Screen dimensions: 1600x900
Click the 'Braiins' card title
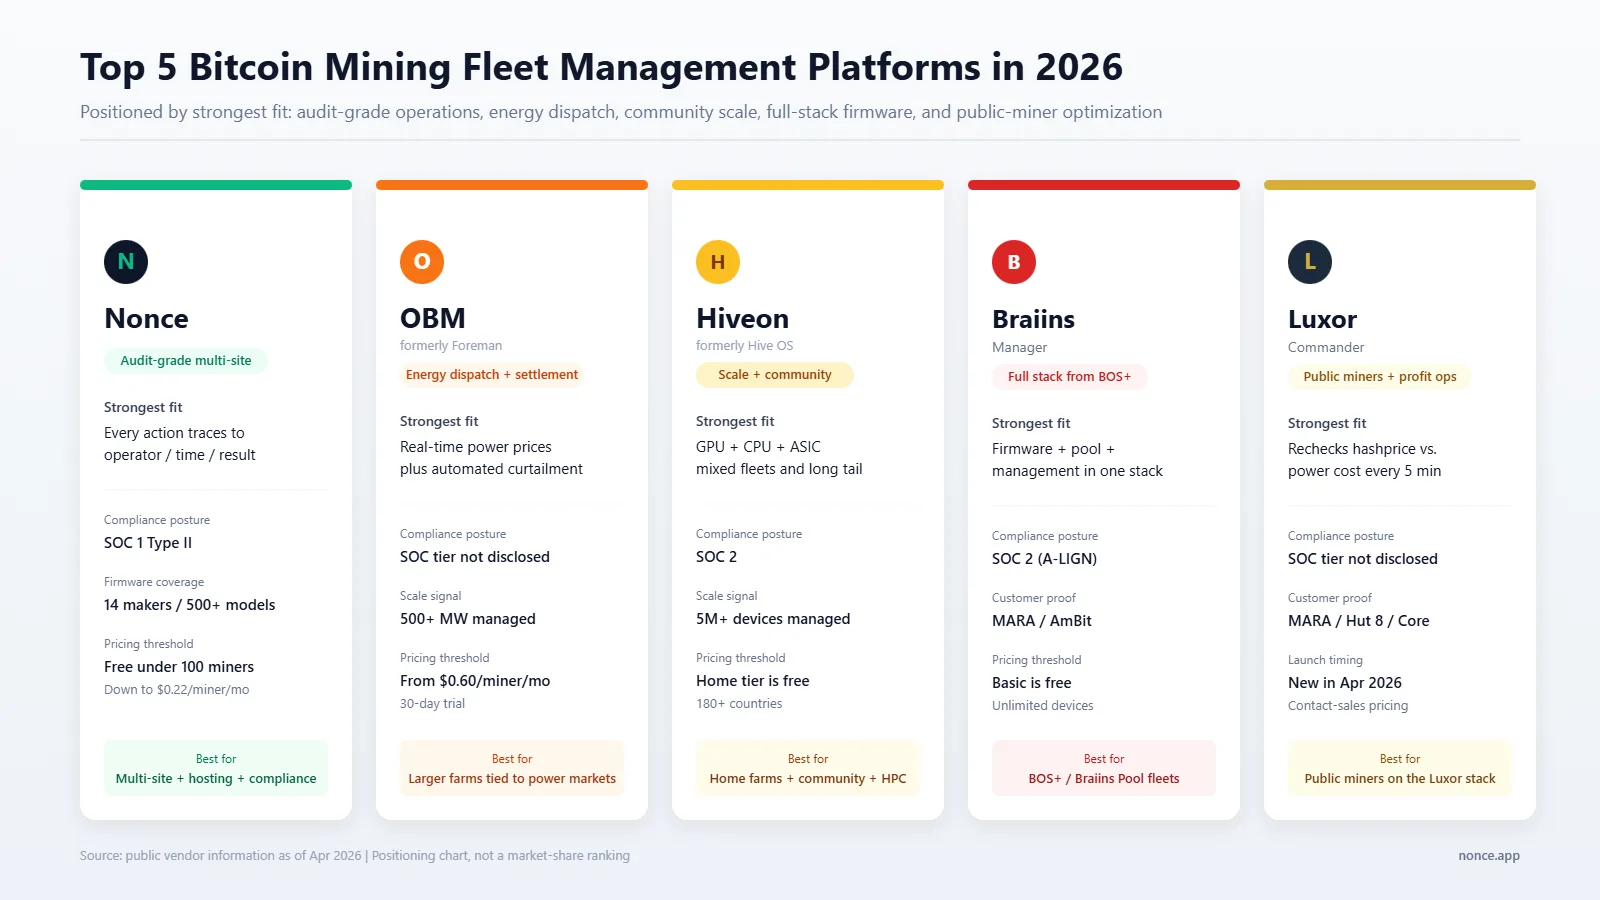(x=1033, y=319)
